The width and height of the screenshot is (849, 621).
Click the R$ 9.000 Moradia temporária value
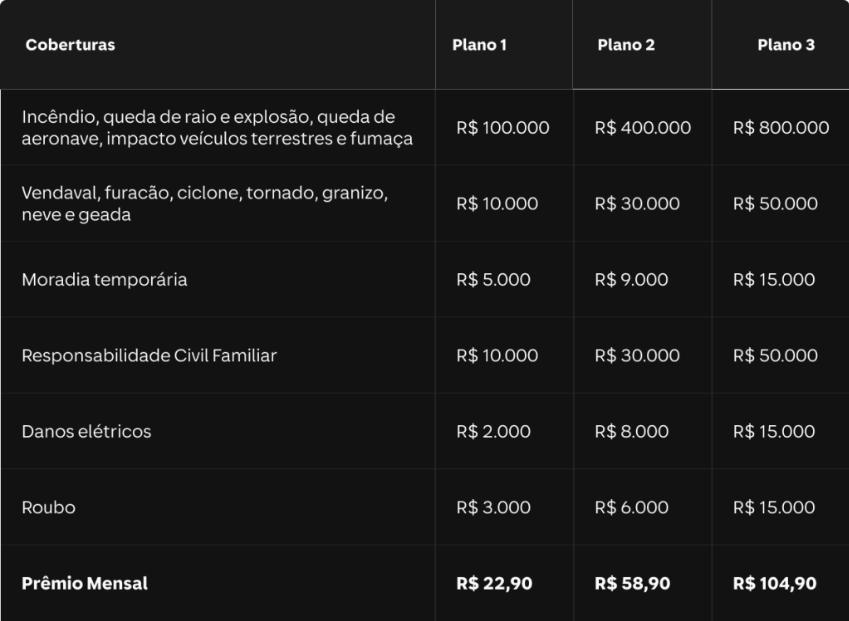[x=631, y=280]
